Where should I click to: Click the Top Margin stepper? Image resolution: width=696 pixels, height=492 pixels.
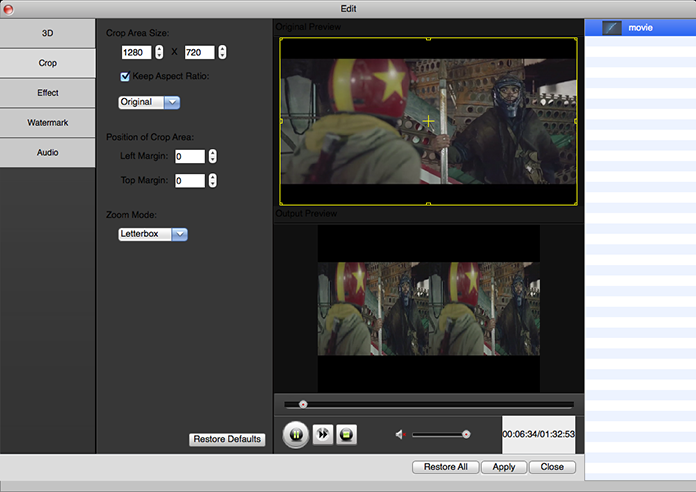pos(213,181)
